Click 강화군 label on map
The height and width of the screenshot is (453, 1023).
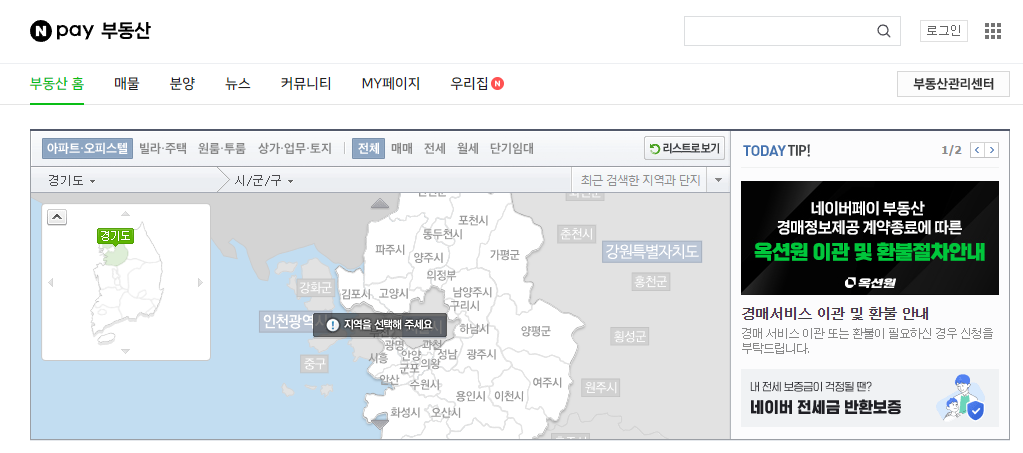coord(315,287)
